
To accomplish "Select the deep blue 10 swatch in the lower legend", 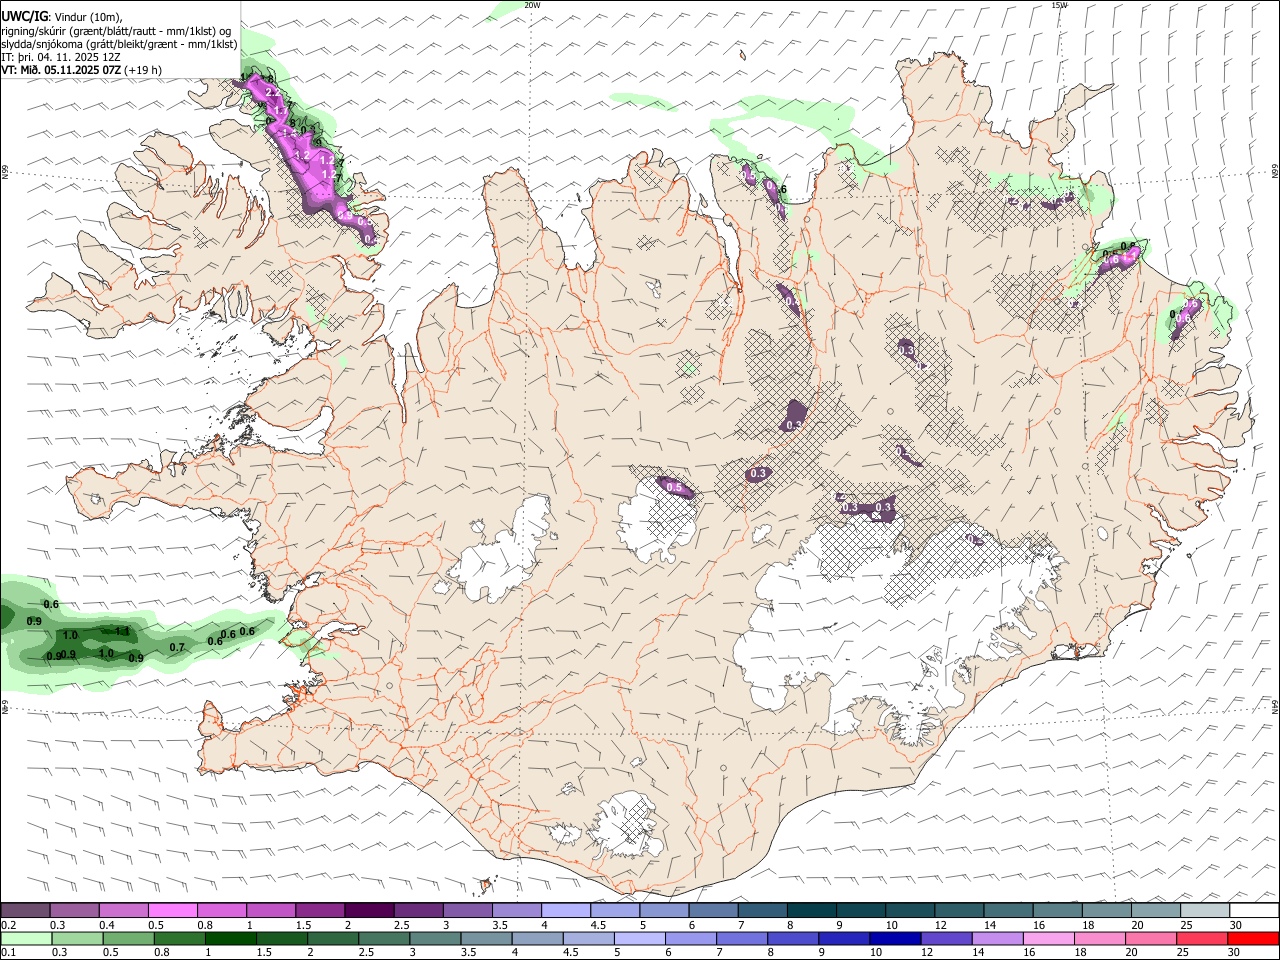I will (x=894, y=939).
